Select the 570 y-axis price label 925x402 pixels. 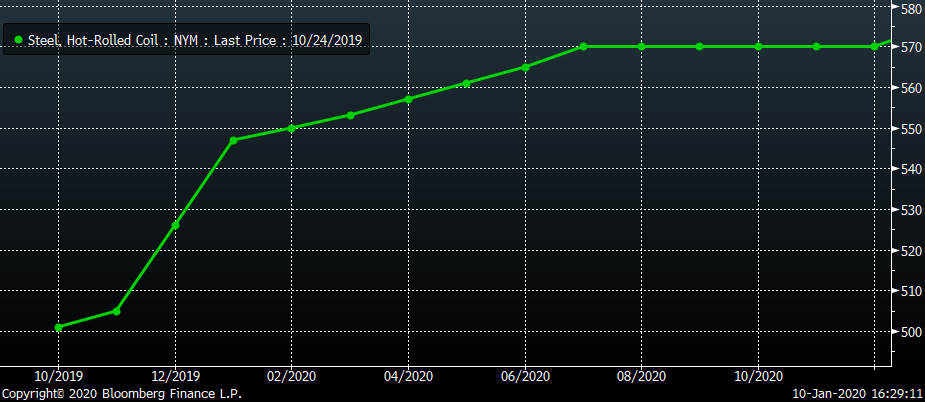907,48
